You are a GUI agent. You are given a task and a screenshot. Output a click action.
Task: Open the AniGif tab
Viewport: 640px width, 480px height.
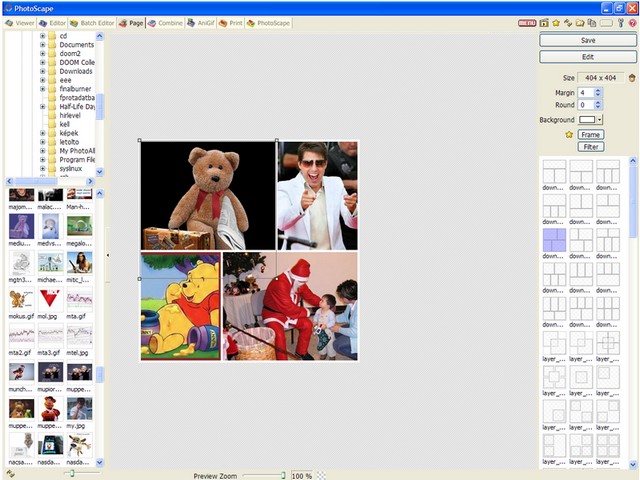[201, 23]
